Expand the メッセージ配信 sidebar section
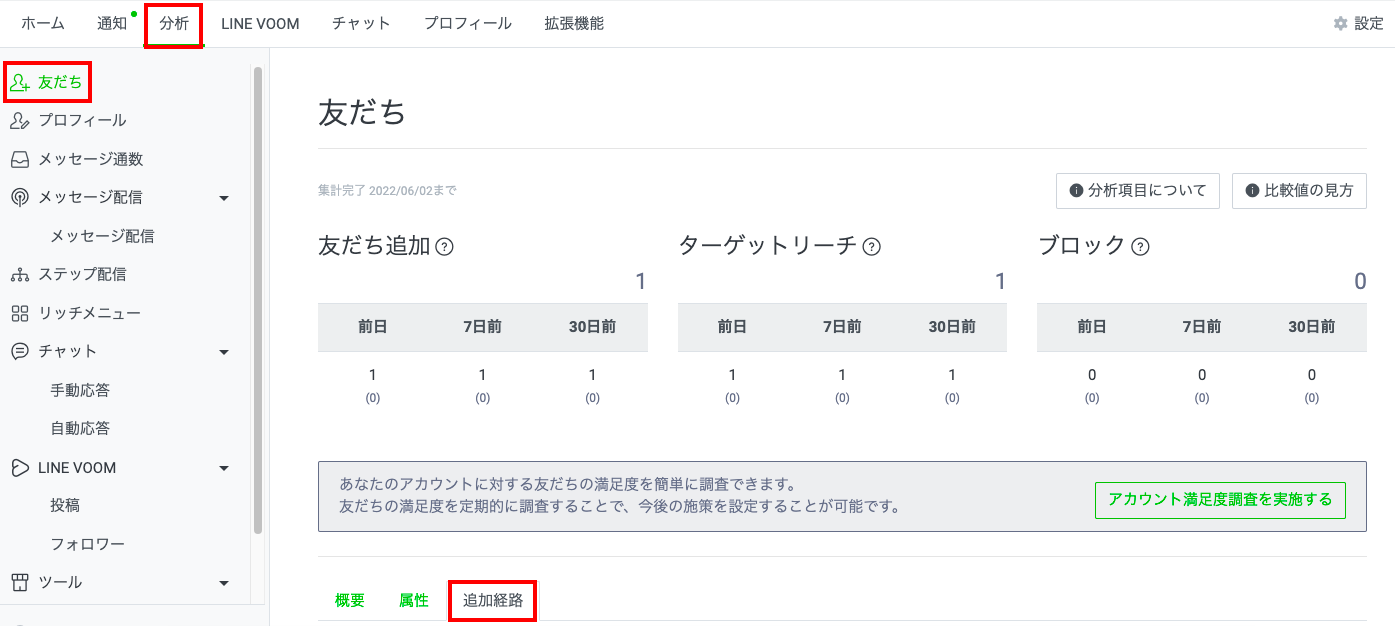 coord(224,197)
